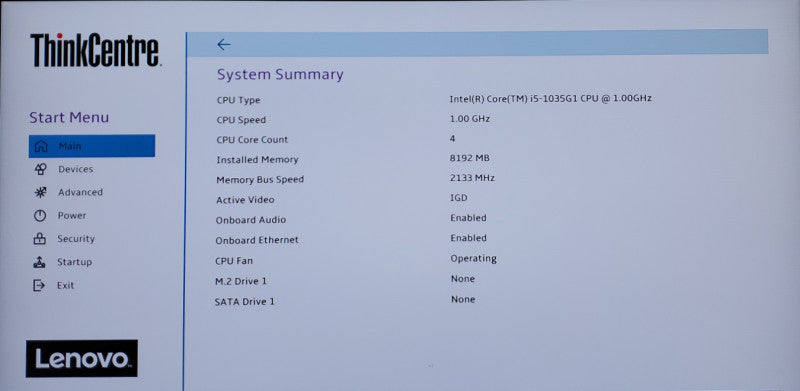Select the CPU Core Count label
This screenshot has width=800, height=391.
pyautogui.click(x=252, y=140)
